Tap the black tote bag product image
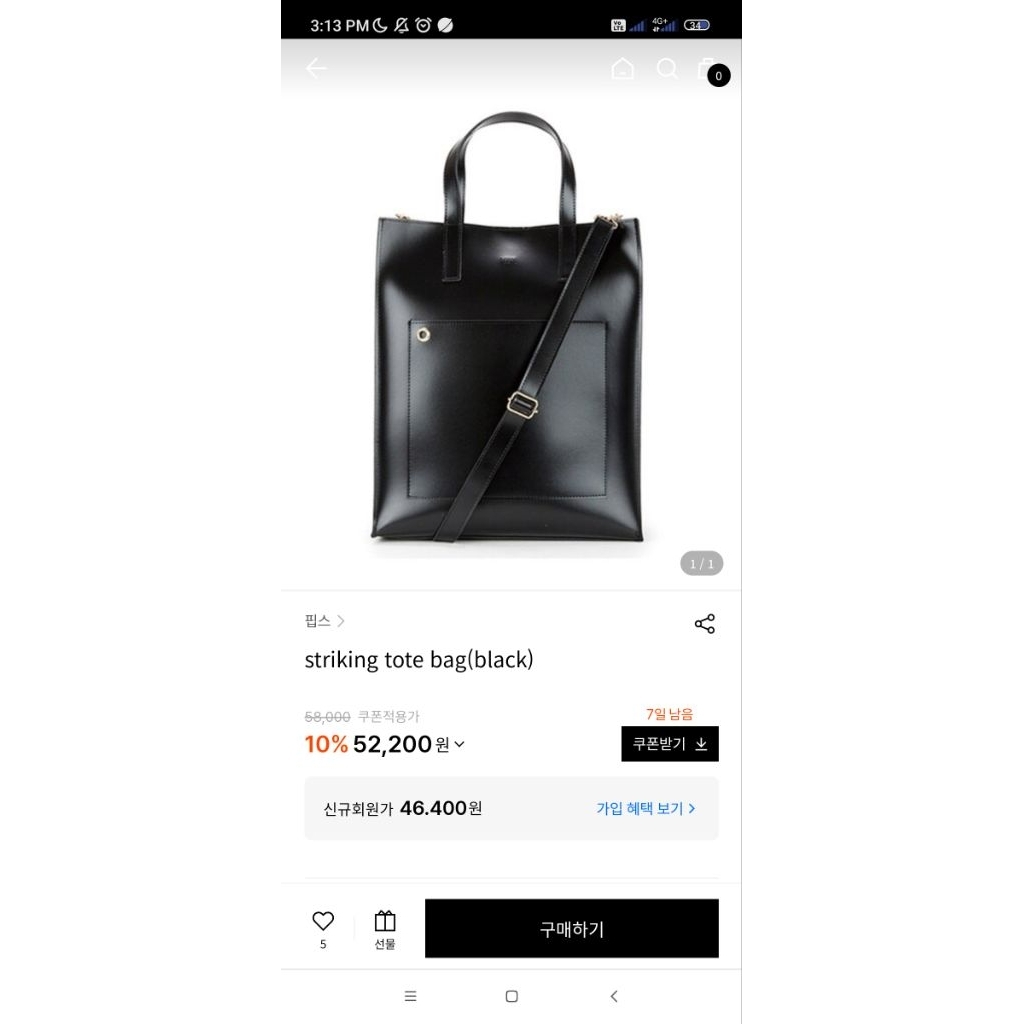 tap(510, 330)
